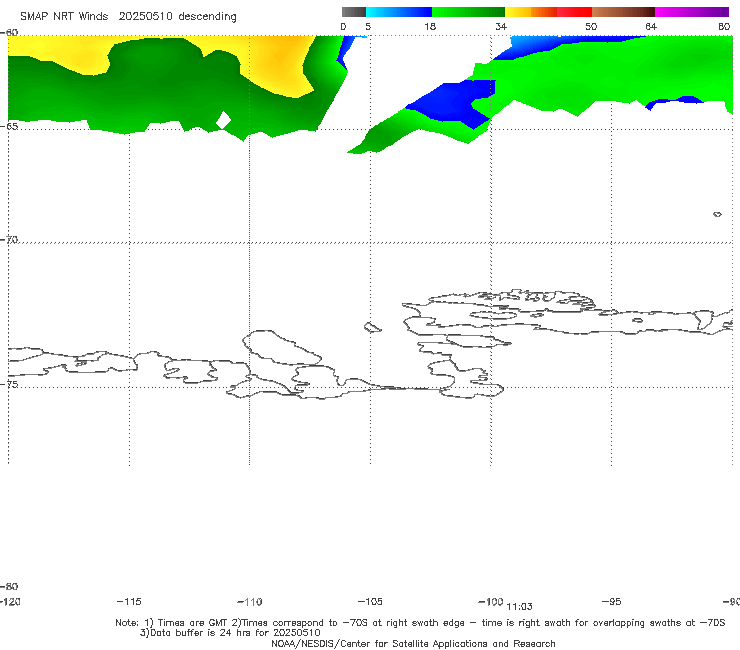Click the colorbar label '50'
740x650 pixels.
coord(591,27)
